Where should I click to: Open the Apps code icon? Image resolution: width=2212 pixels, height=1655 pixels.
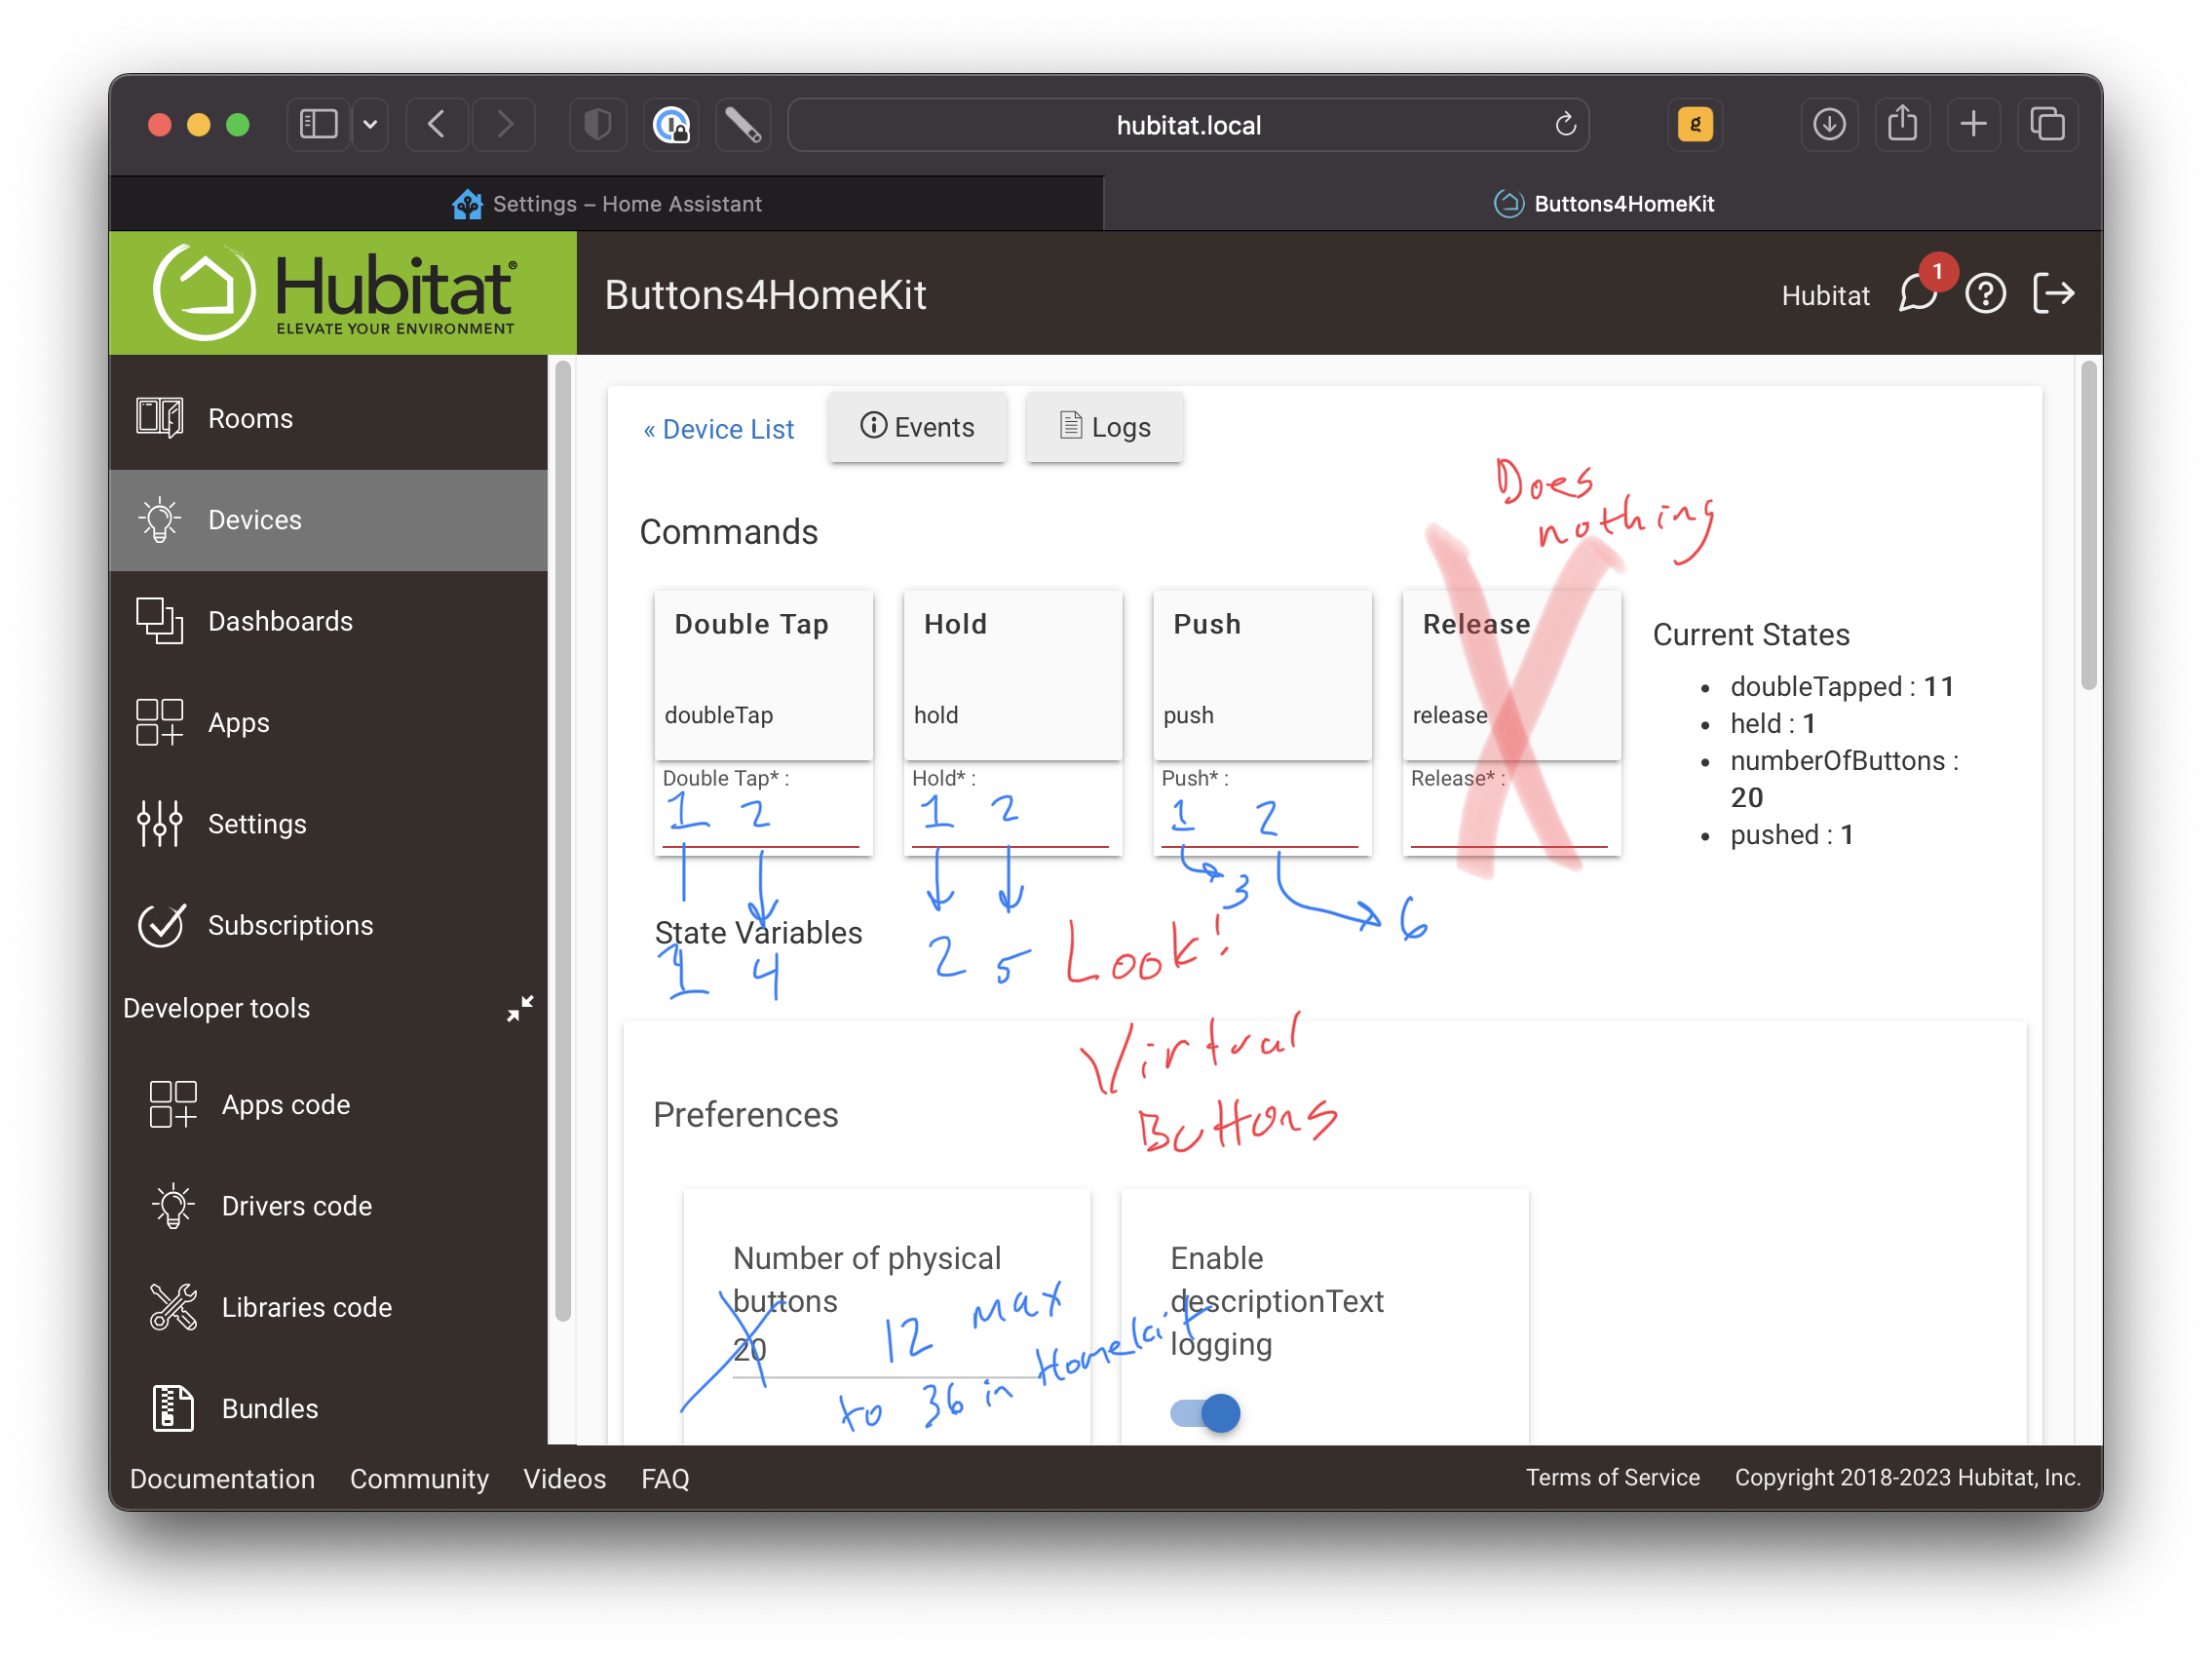click(173, 1105)
